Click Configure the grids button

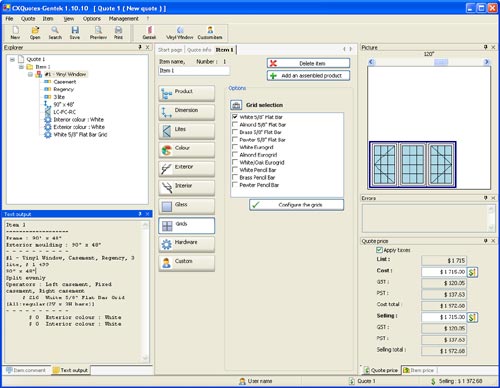coord(296,205)
